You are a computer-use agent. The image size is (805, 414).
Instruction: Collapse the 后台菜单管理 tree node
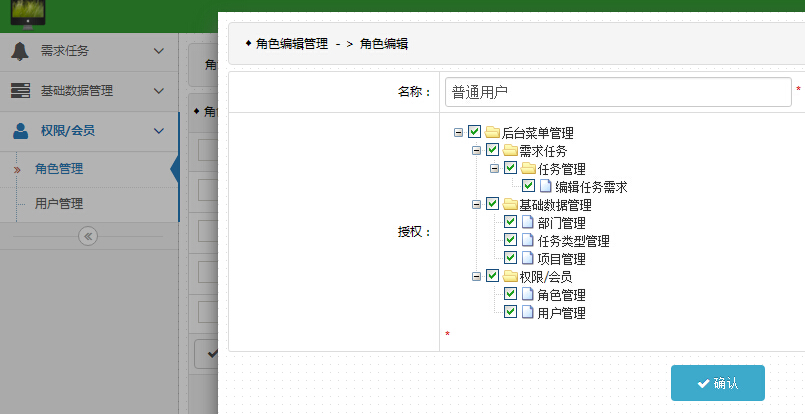pos(458,133)
